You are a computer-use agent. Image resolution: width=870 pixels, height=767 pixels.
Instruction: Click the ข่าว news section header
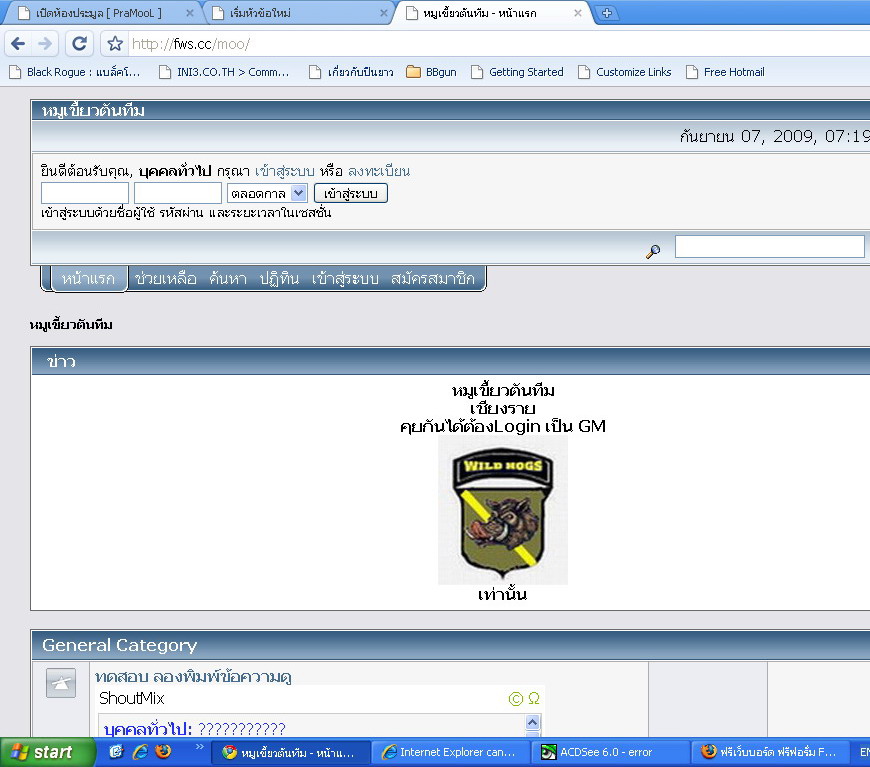pyautogui.click(x=61, y=362)
